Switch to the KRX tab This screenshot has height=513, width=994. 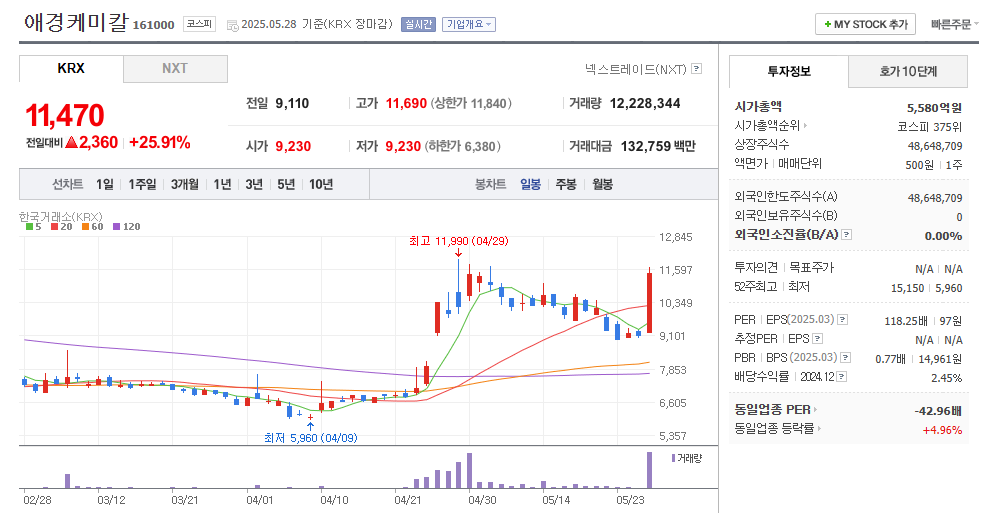pyautogui.click(x=71, y=68)
